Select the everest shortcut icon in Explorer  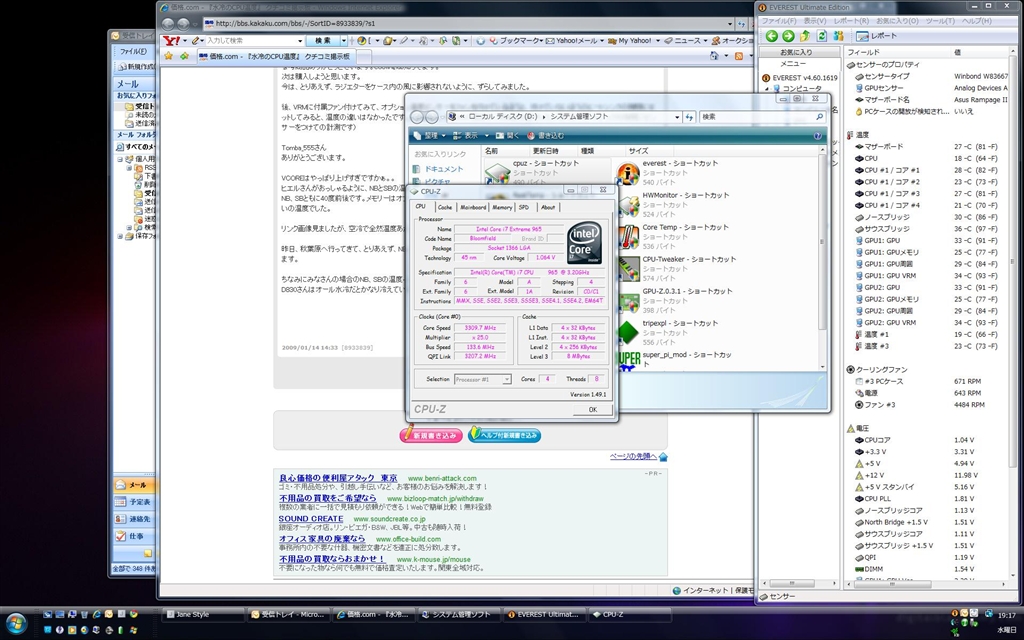[628, 174]
